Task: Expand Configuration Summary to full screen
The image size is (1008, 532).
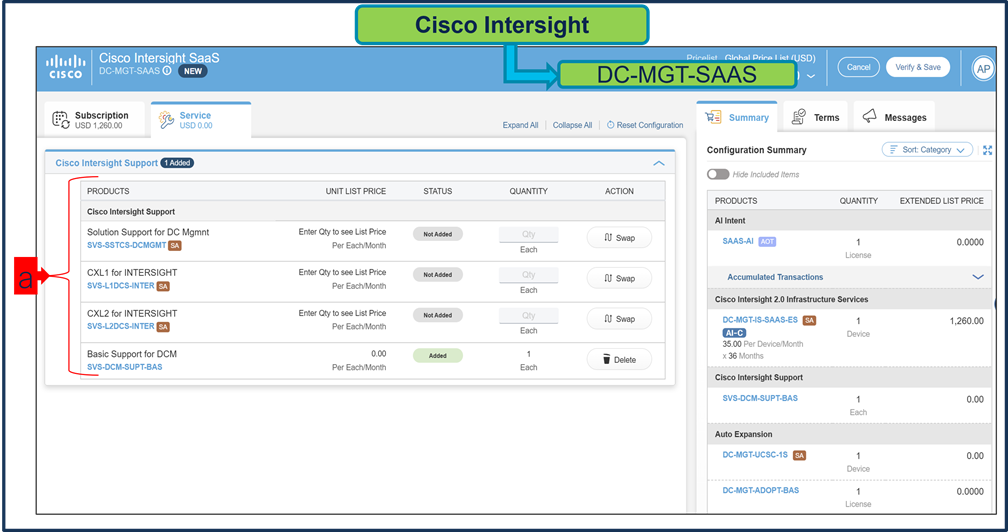Action: [x=987, y=150]
